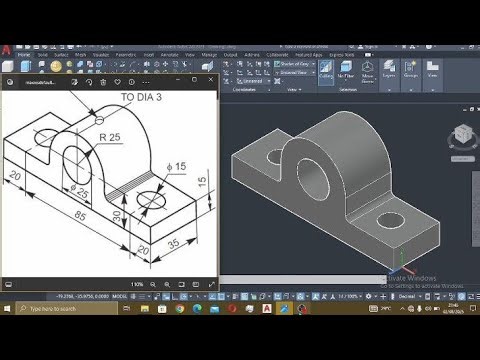Toggle object snap in status bar

click(x=221, y=296)
